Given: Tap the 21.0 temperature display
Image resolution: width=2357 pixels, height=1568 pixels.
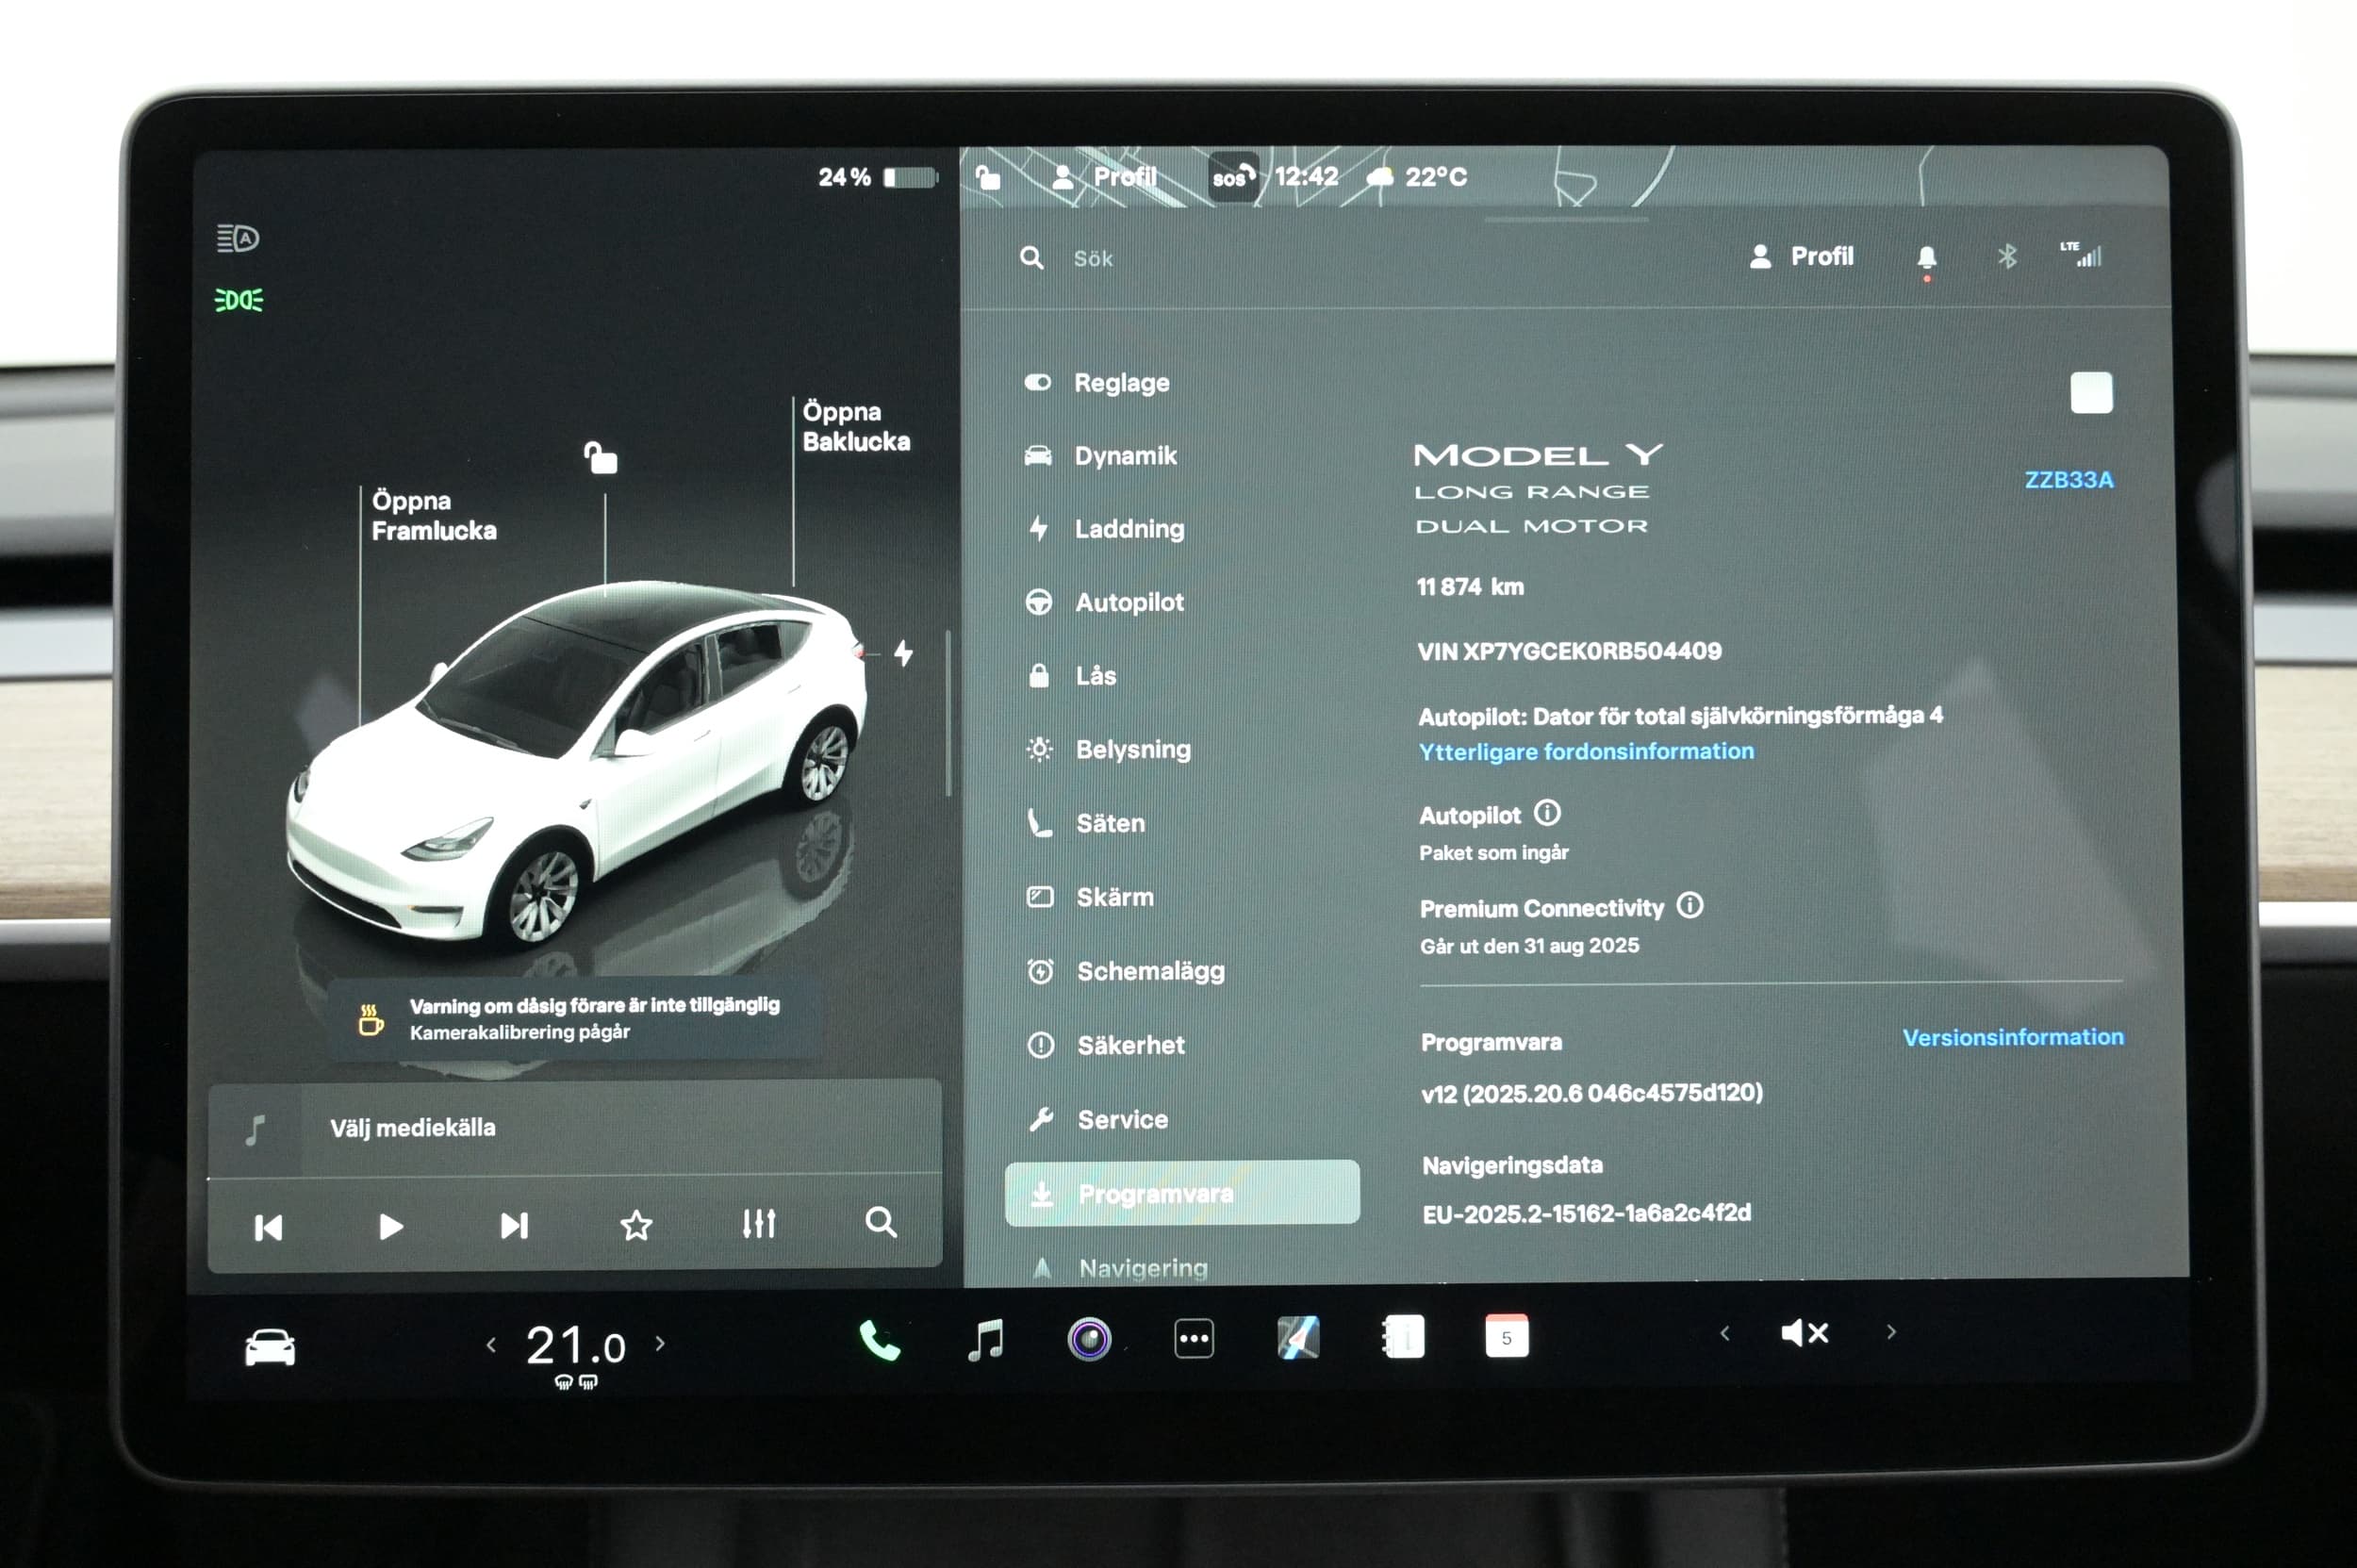Looking at the screenshot, I should coord(576,1346).
